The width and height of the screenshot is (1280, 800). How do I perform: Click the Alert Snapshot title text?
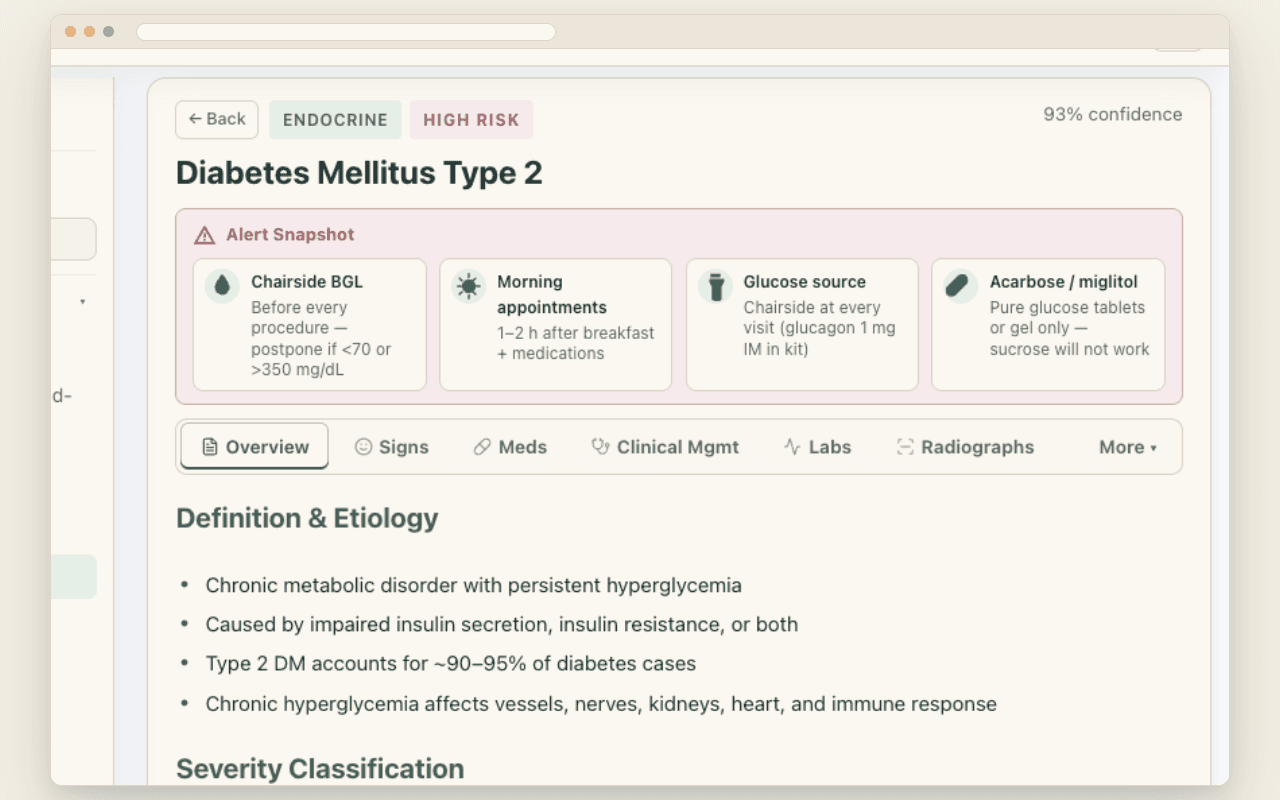[x=290, y=235]
